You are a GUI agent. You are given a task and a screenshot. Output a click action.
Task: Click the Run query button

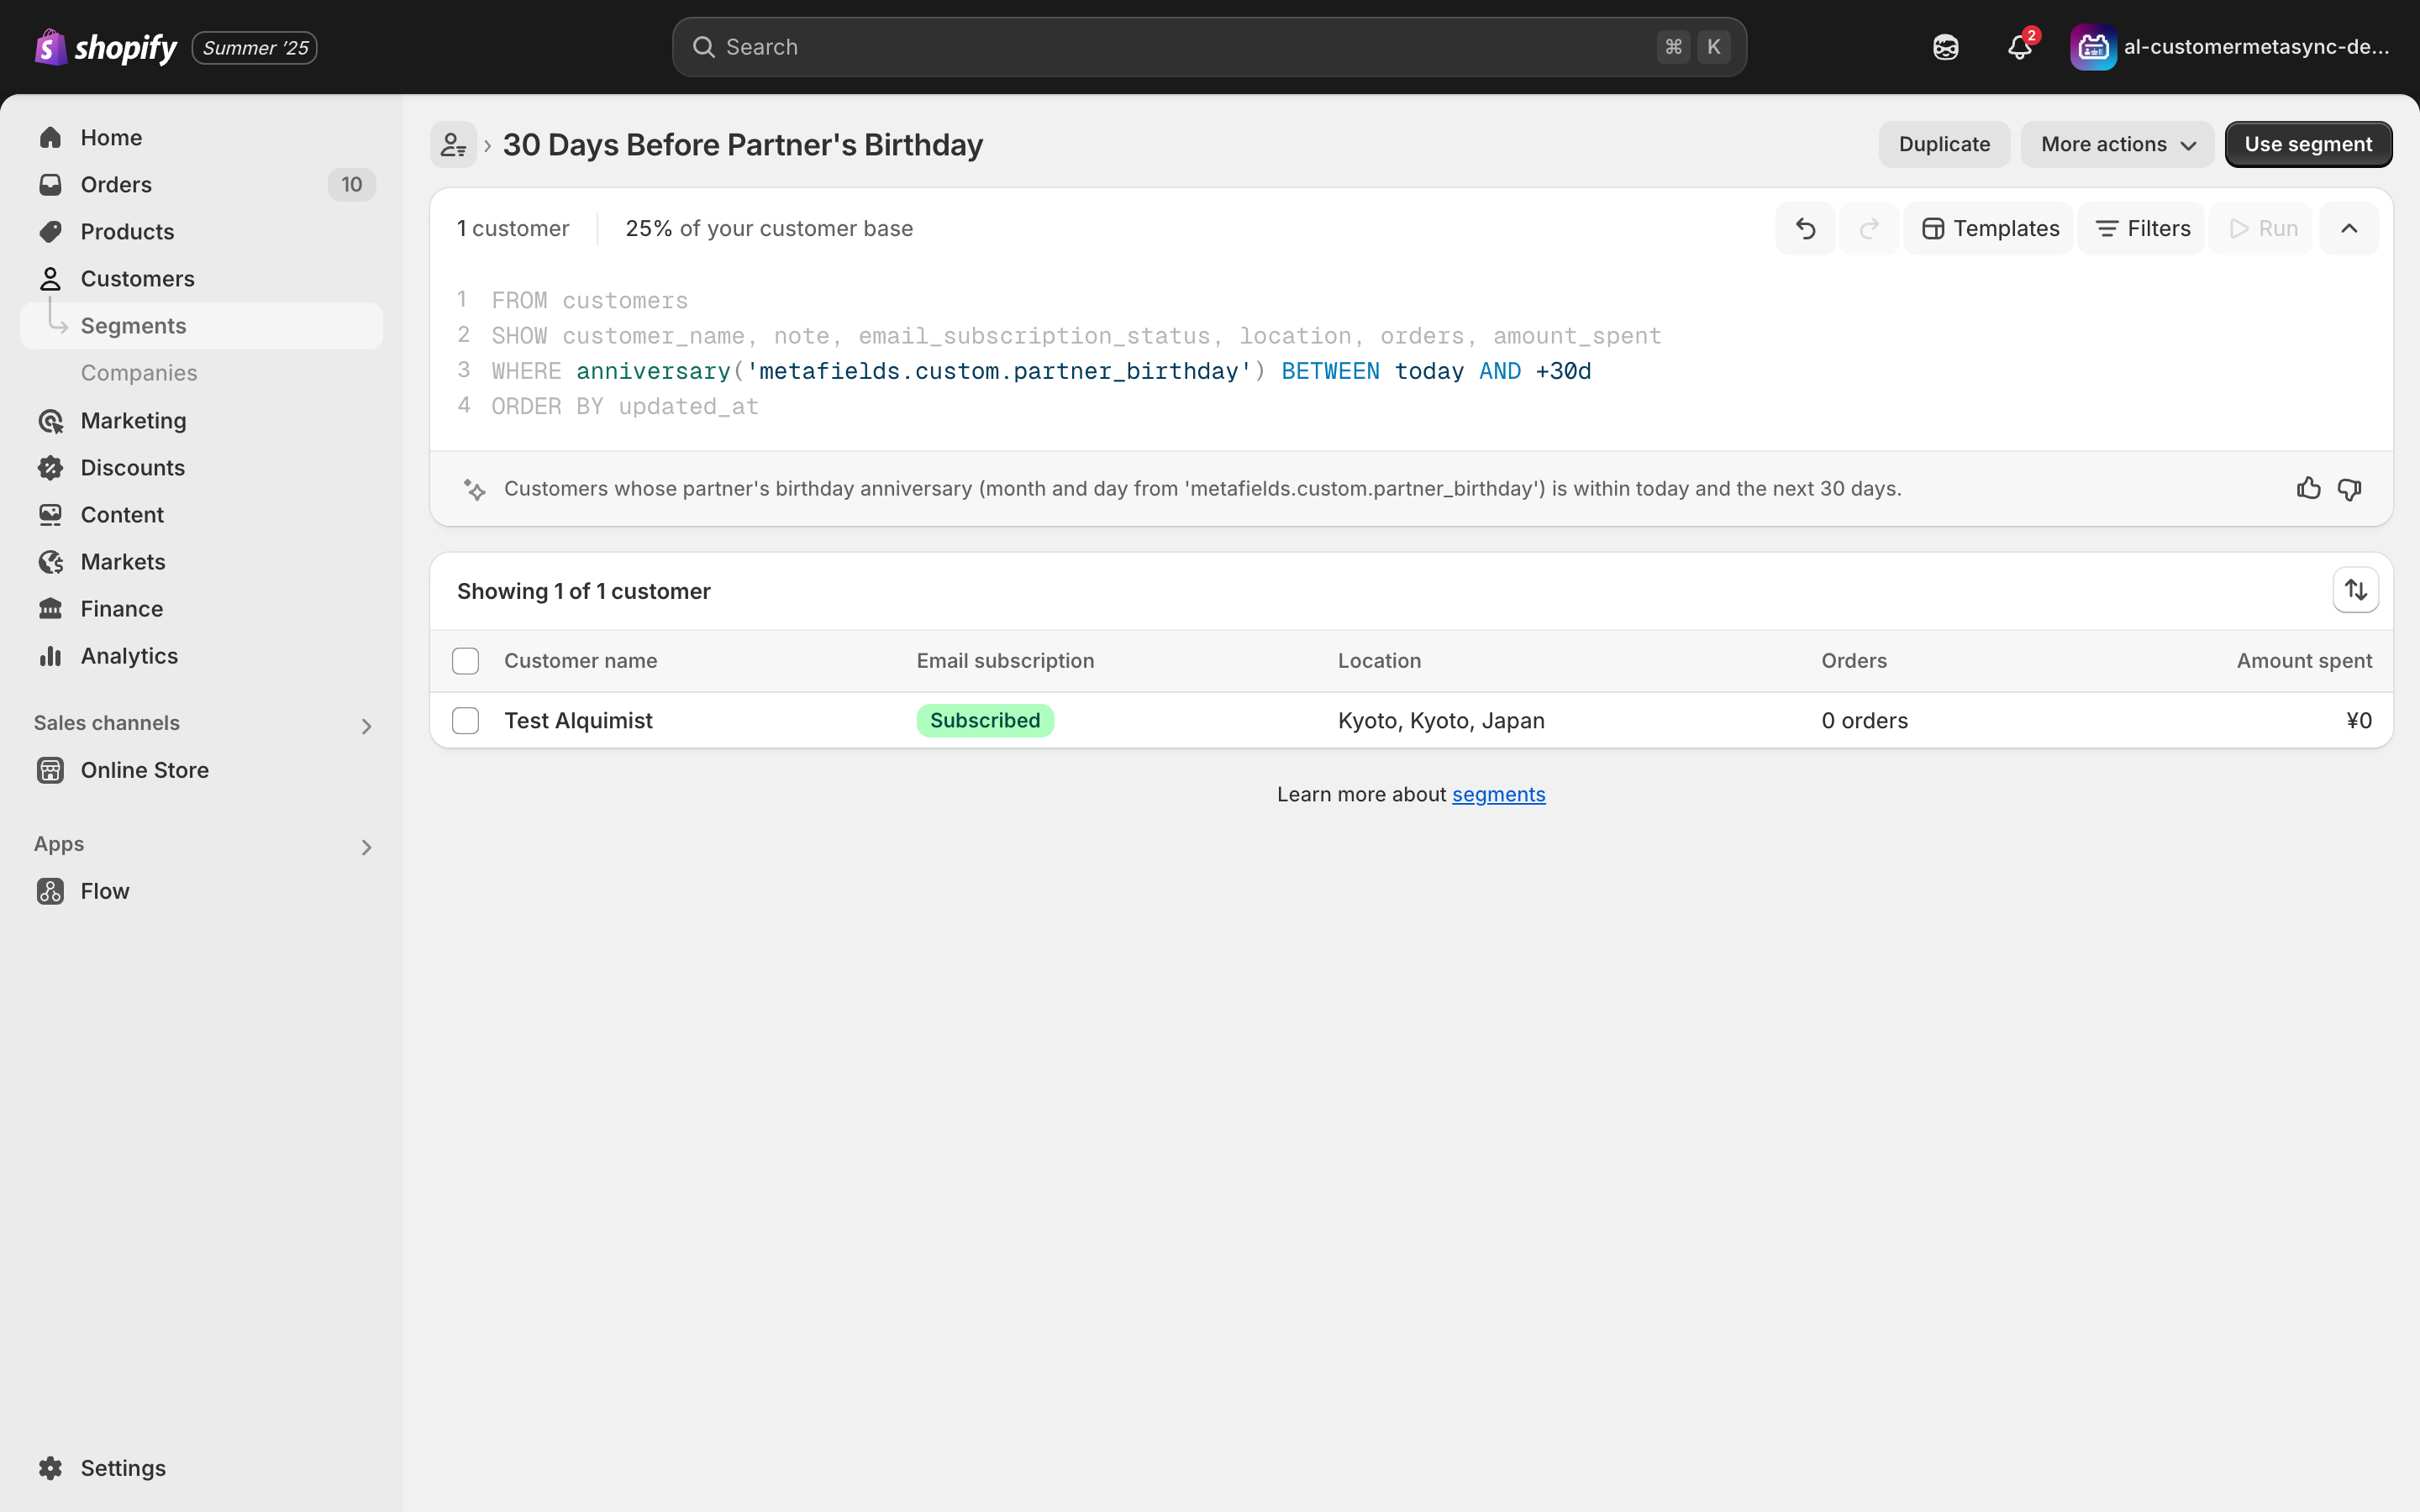[2262, 228]
